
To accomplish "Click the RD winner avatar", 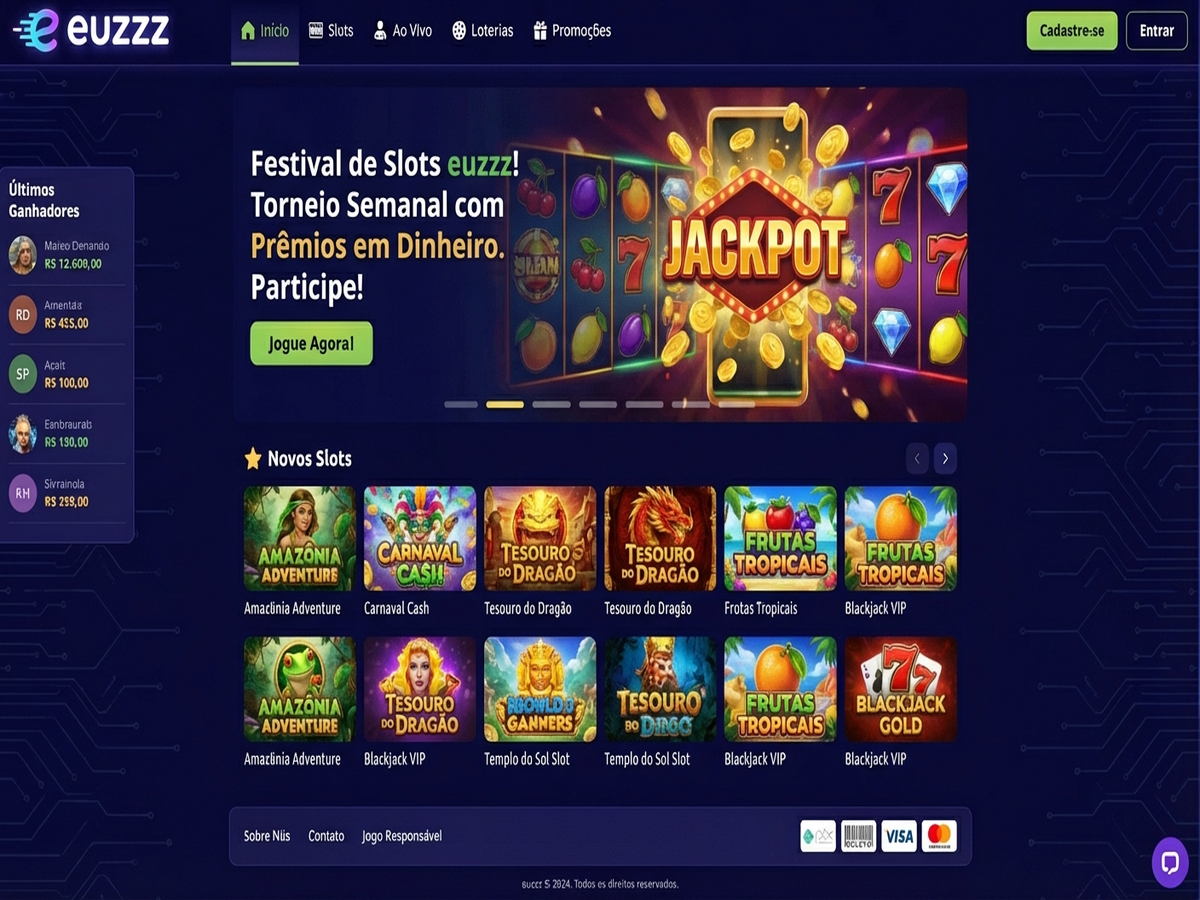I will [x=23, y=314].
